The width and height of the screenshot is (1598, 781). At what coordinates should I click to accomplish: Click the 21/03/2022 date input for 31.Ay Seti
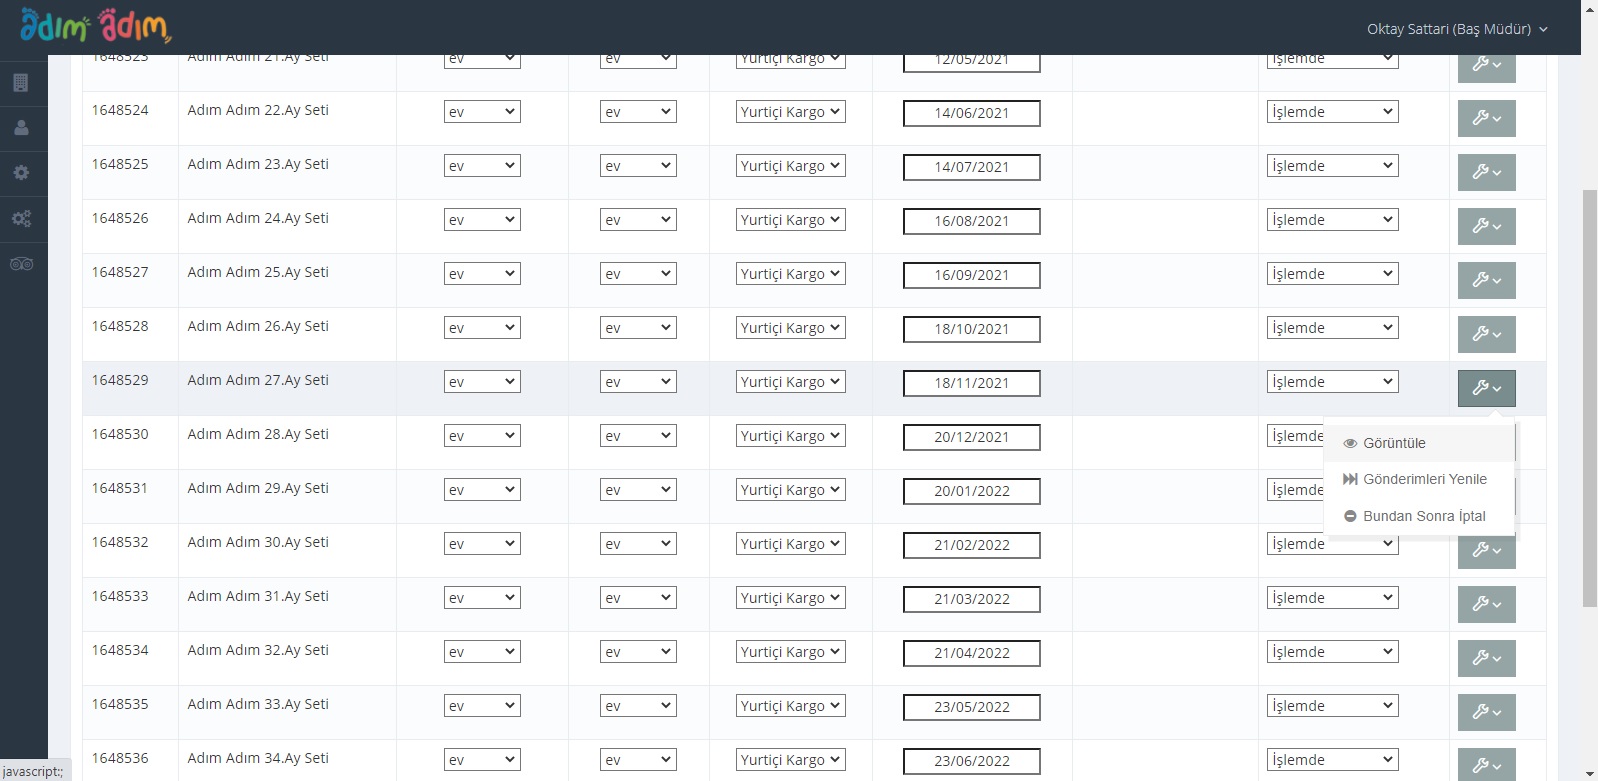point(971,599)
